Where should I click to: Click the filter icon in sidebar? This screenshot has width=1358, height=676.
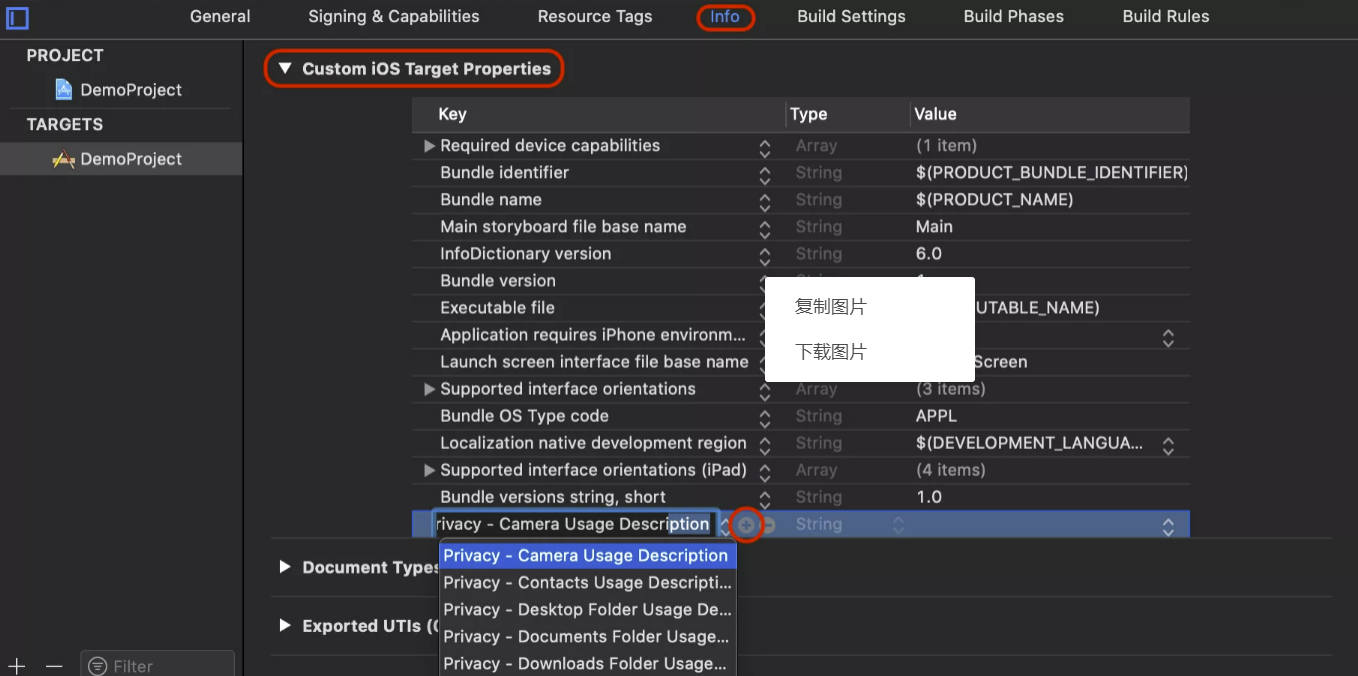click(x=97, y=666)
